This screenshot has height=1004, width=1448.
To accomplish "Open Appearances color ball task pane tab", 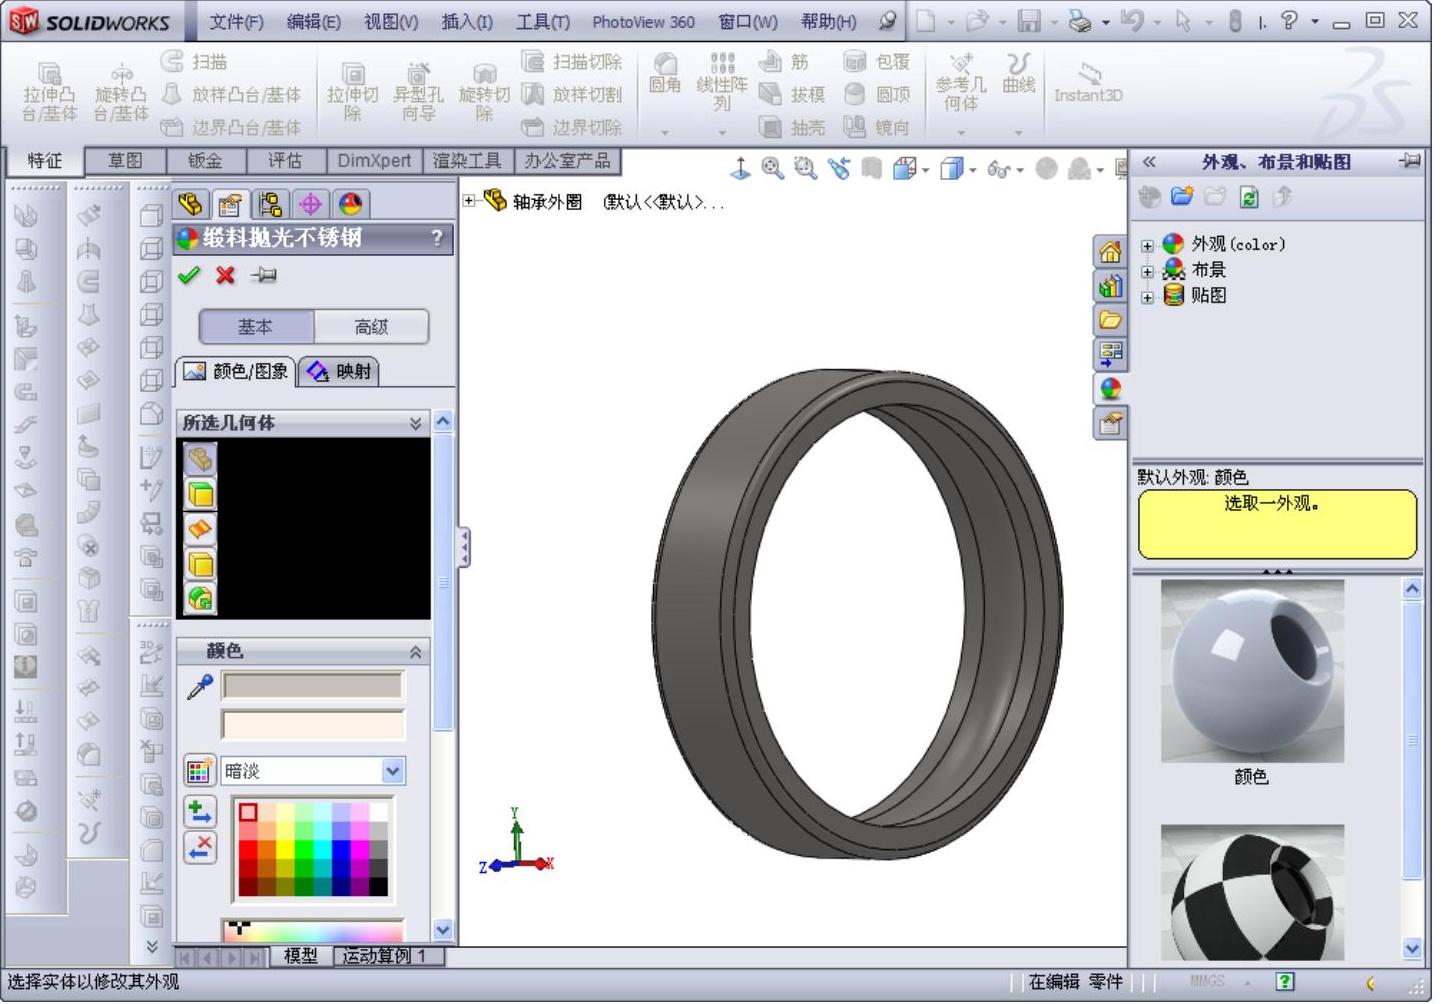I will (1110, 389).
